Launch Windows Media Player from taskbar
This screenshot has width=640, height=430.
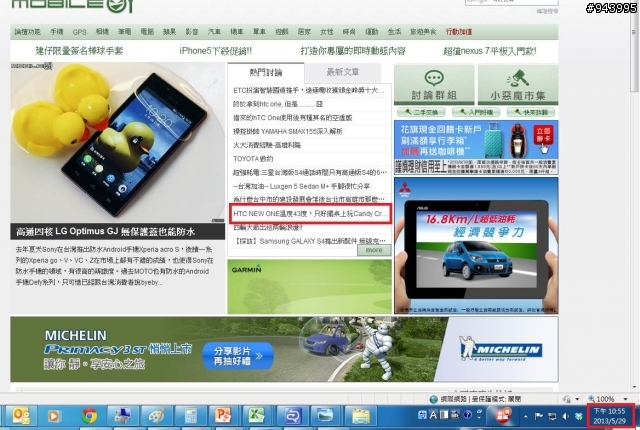(53, 416)
